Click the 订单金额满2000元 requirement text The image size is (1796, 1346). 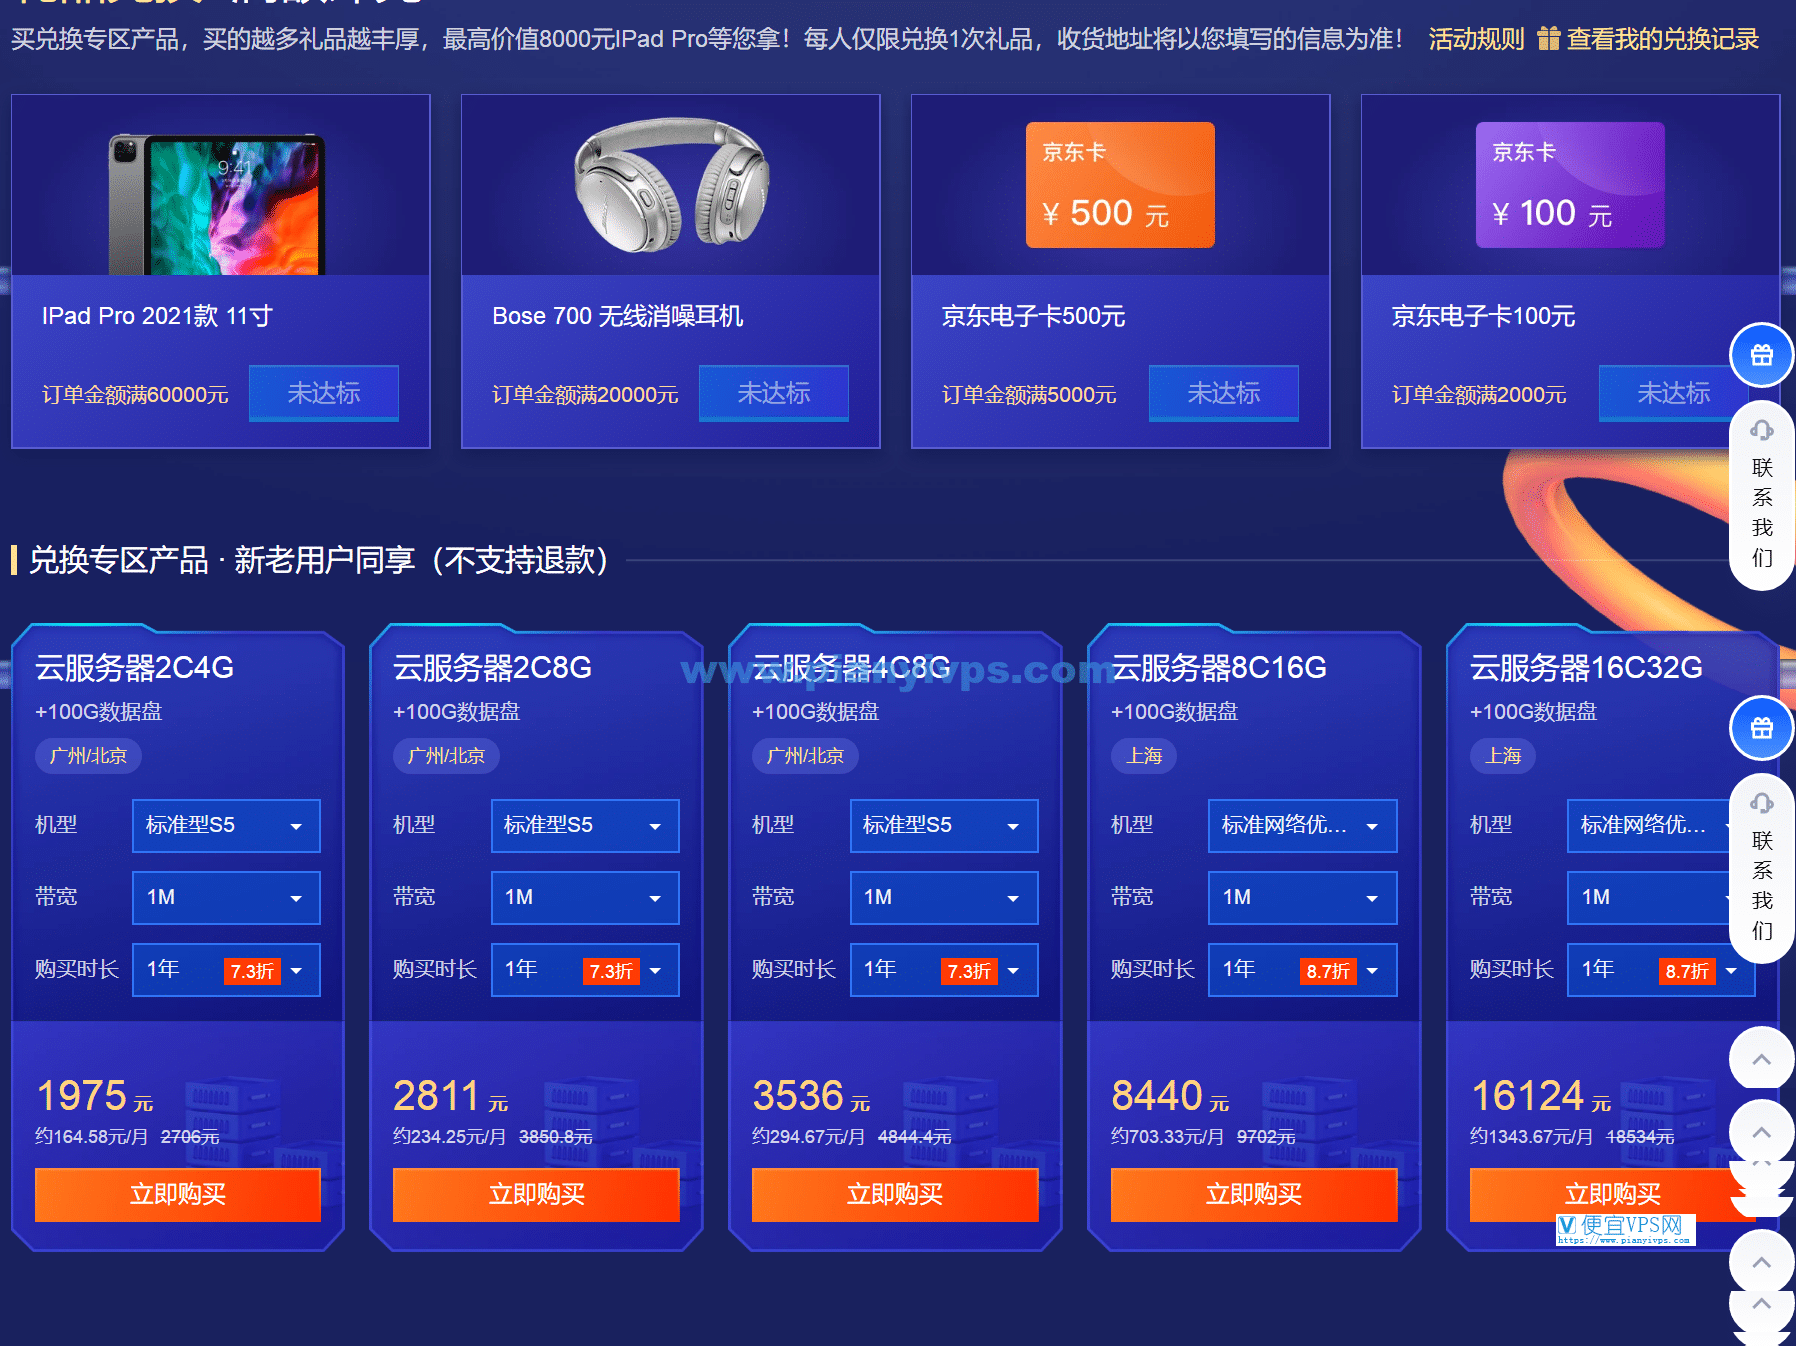click(1479, 395)
